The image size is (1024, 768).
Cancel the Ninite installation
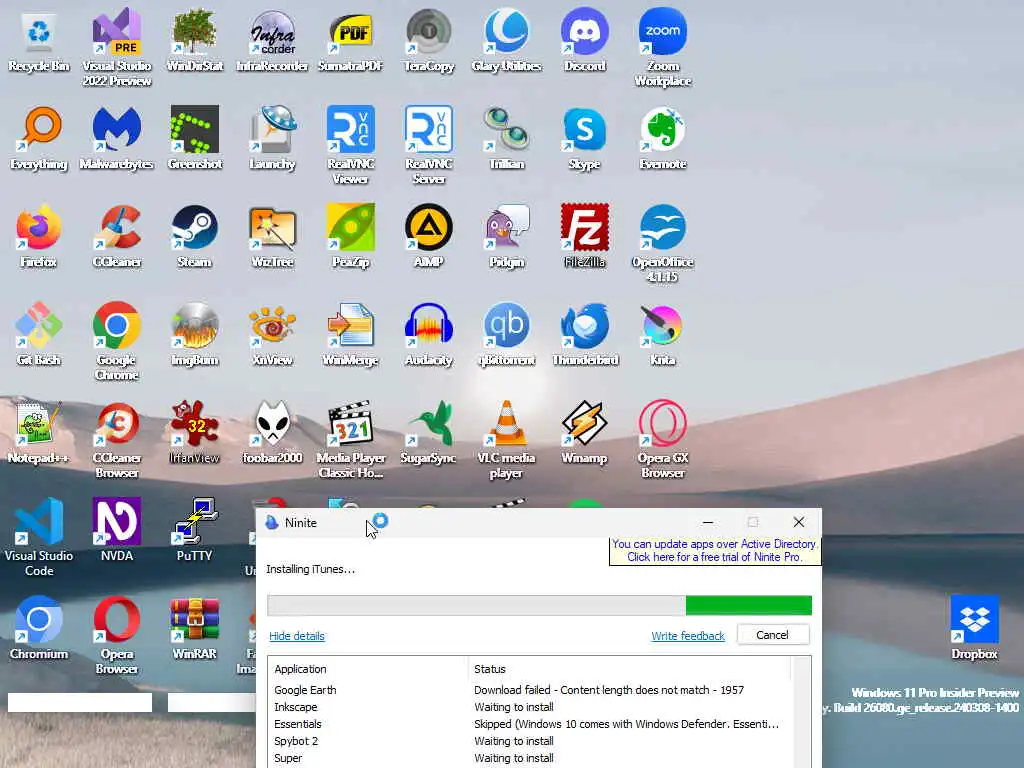pyautogui.click(x=773, y=635)
